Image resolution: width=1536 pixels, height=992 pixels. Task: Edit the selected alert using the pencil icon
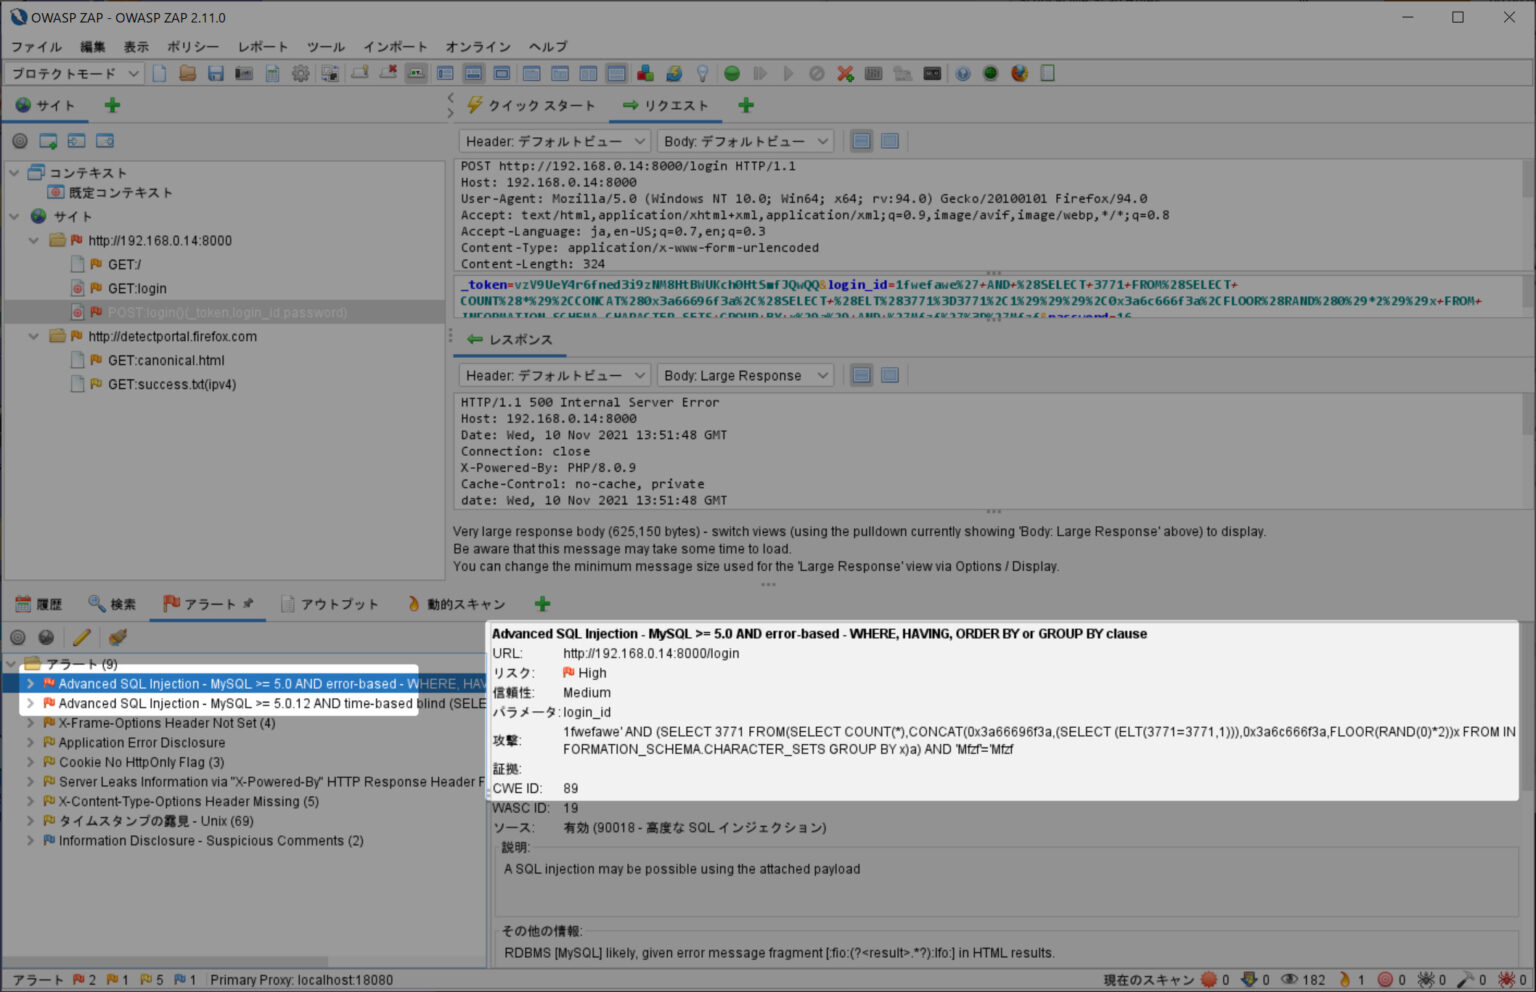82,637
